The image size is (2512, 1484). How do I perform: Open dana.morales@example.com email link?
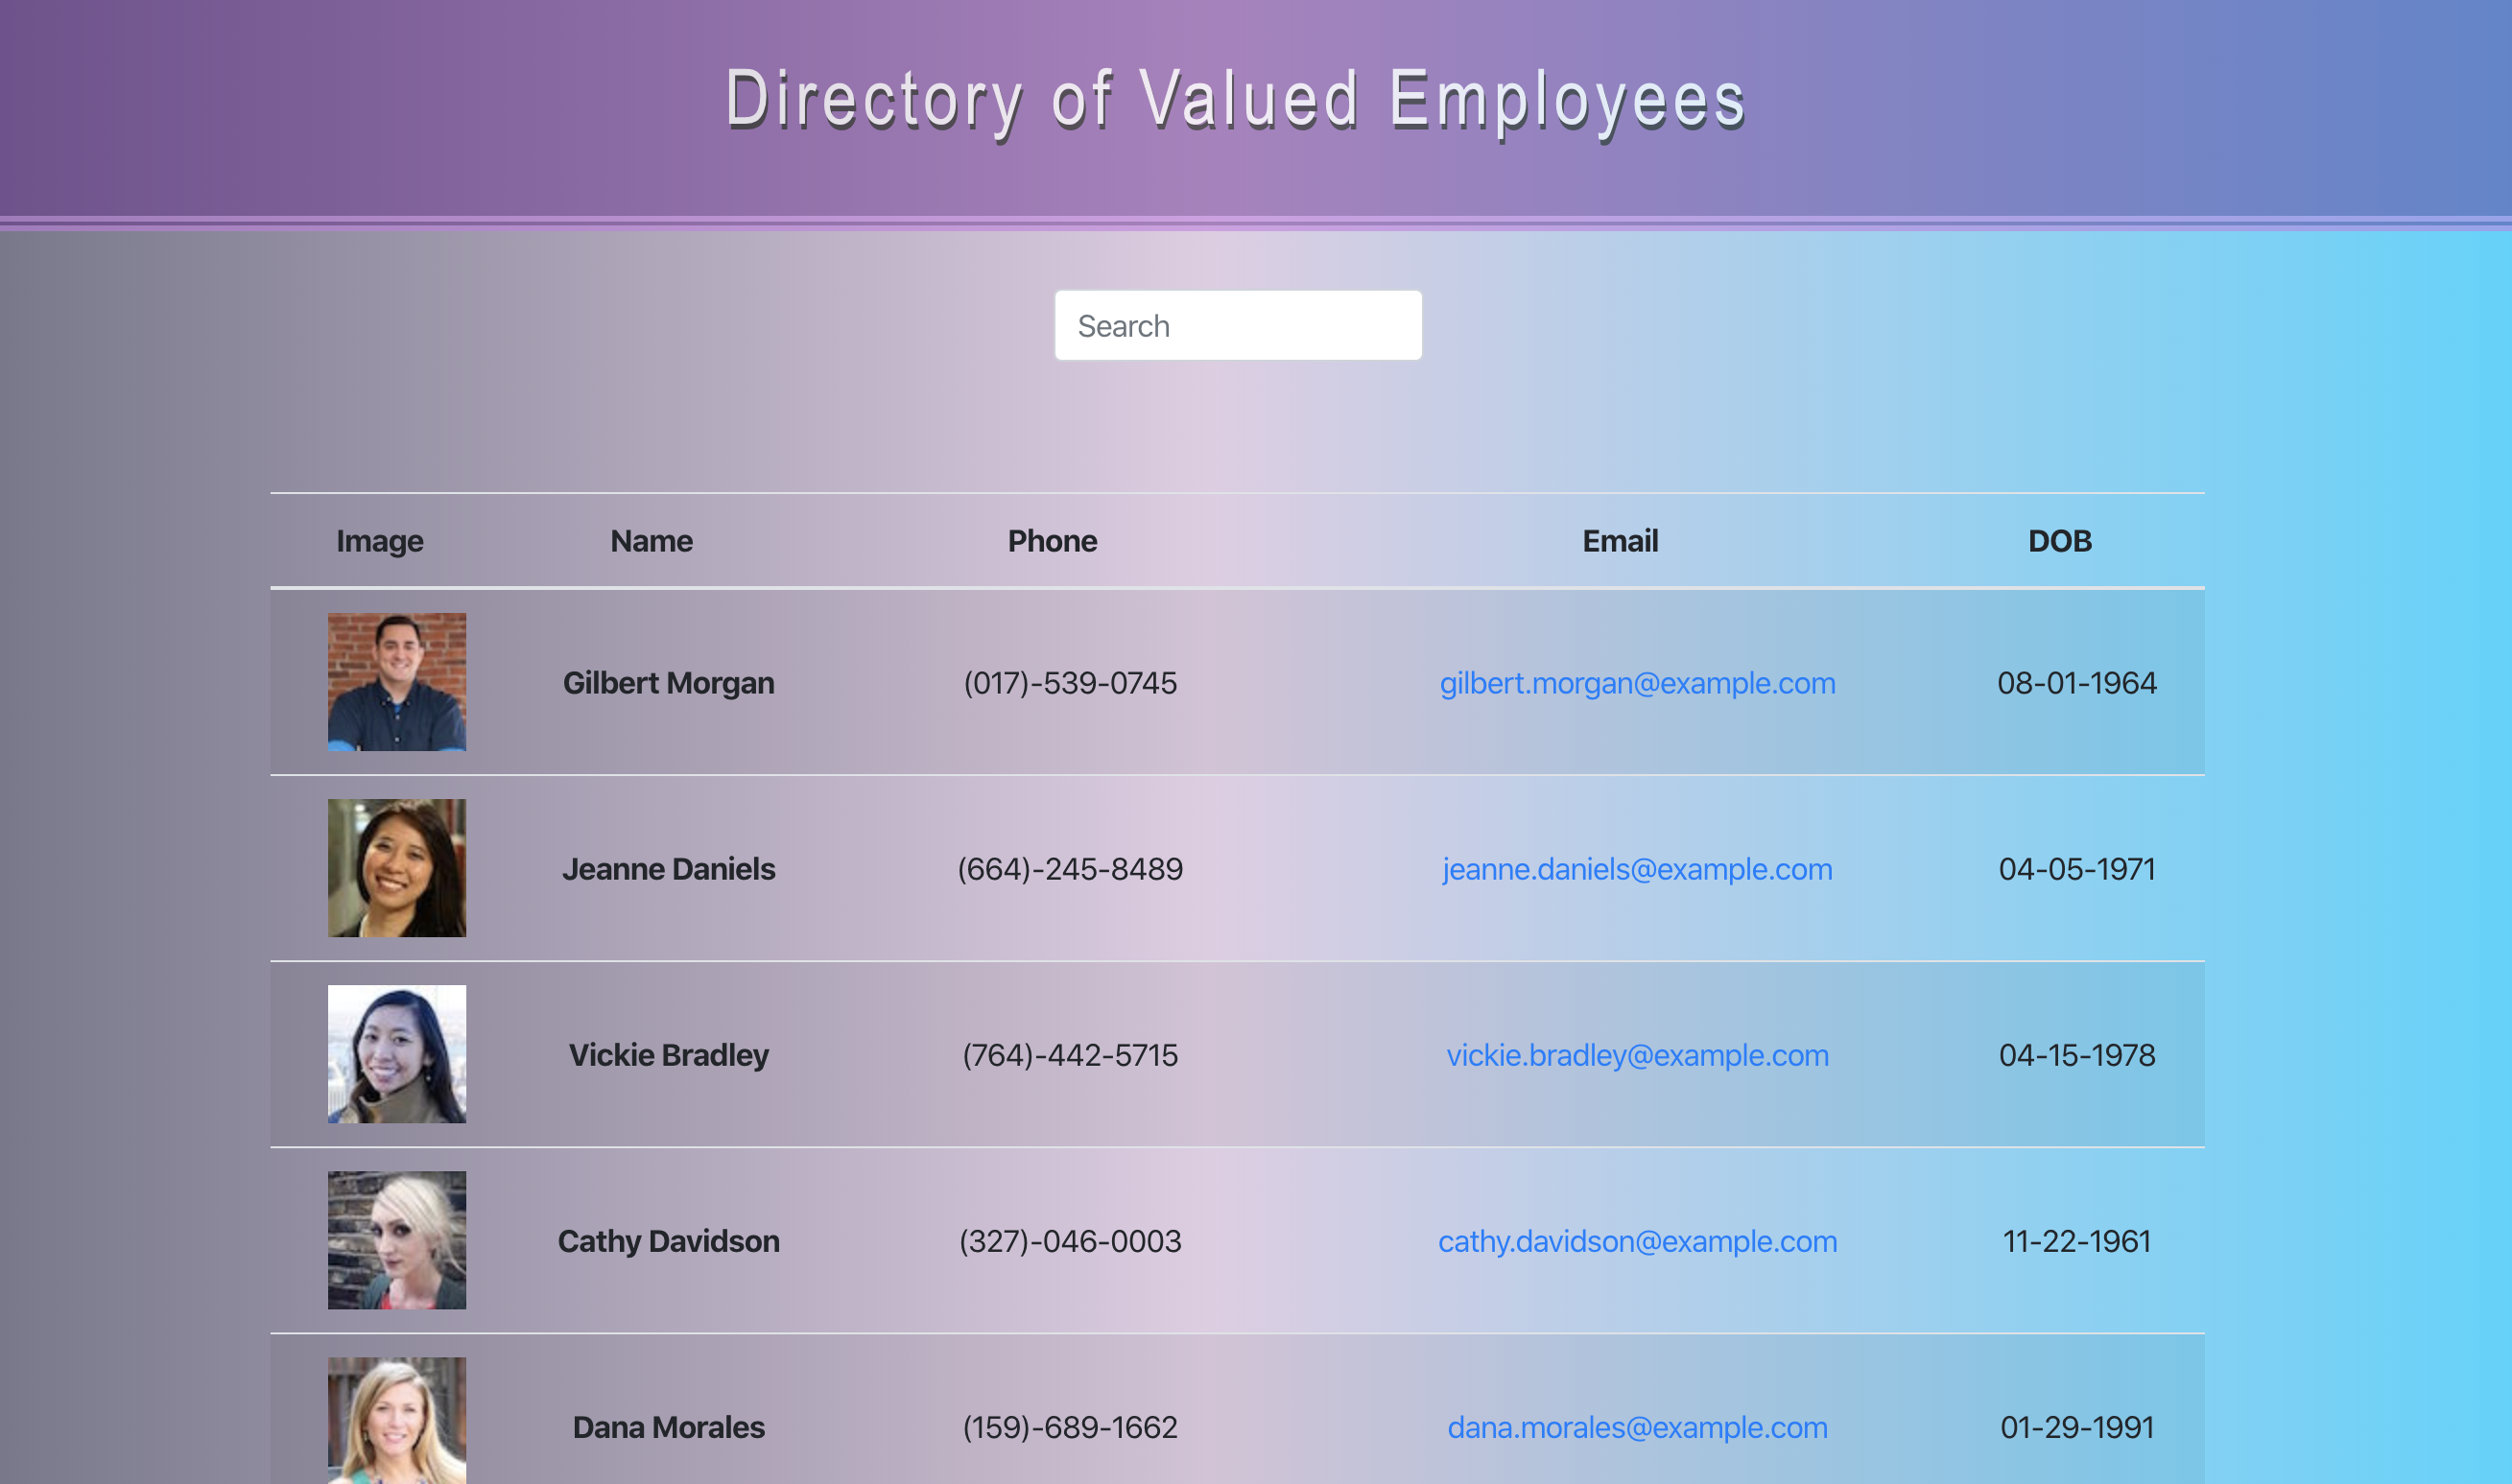point(1637,1427)
